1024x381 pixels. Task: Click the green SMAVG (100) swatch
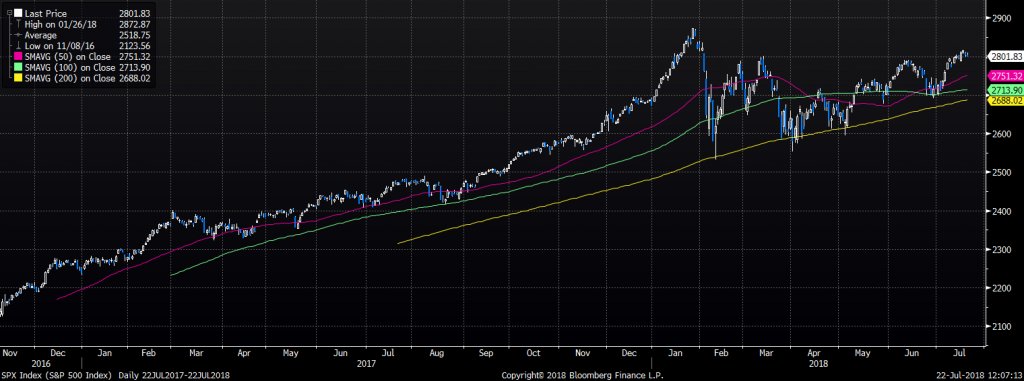[x=18, y=67]
